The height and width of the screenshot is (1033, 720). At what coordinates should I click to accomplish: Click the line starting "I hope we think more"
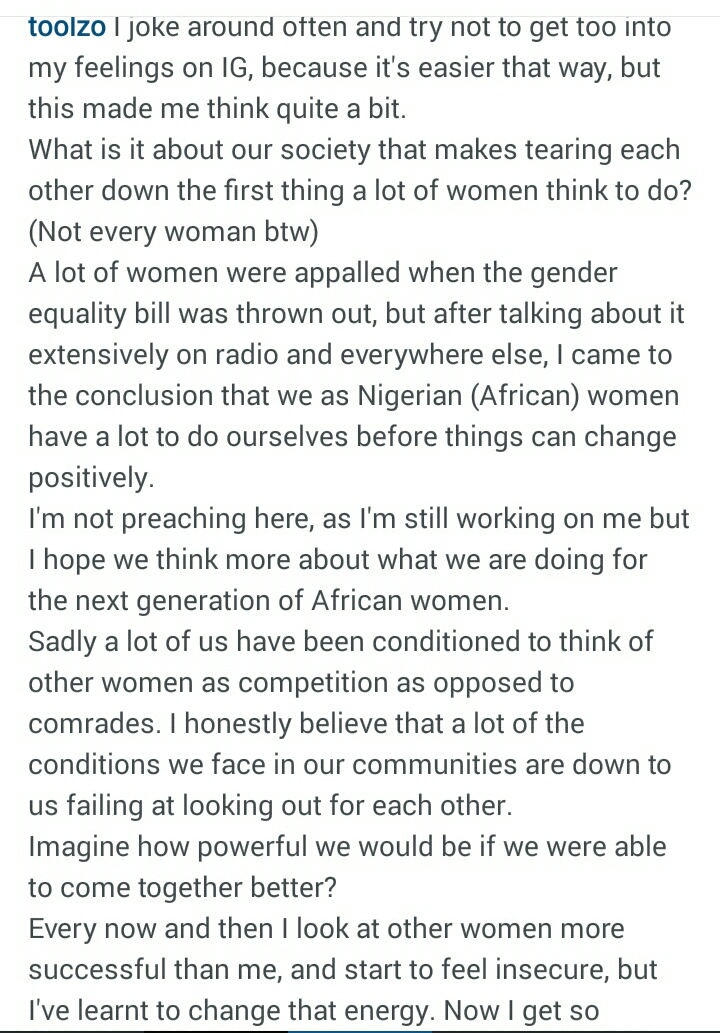338,560
